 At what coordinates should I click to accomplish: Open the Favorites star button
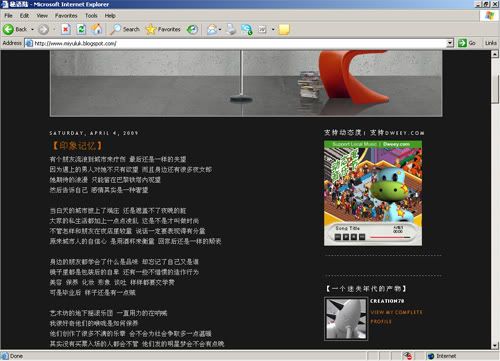coord(163,30)
